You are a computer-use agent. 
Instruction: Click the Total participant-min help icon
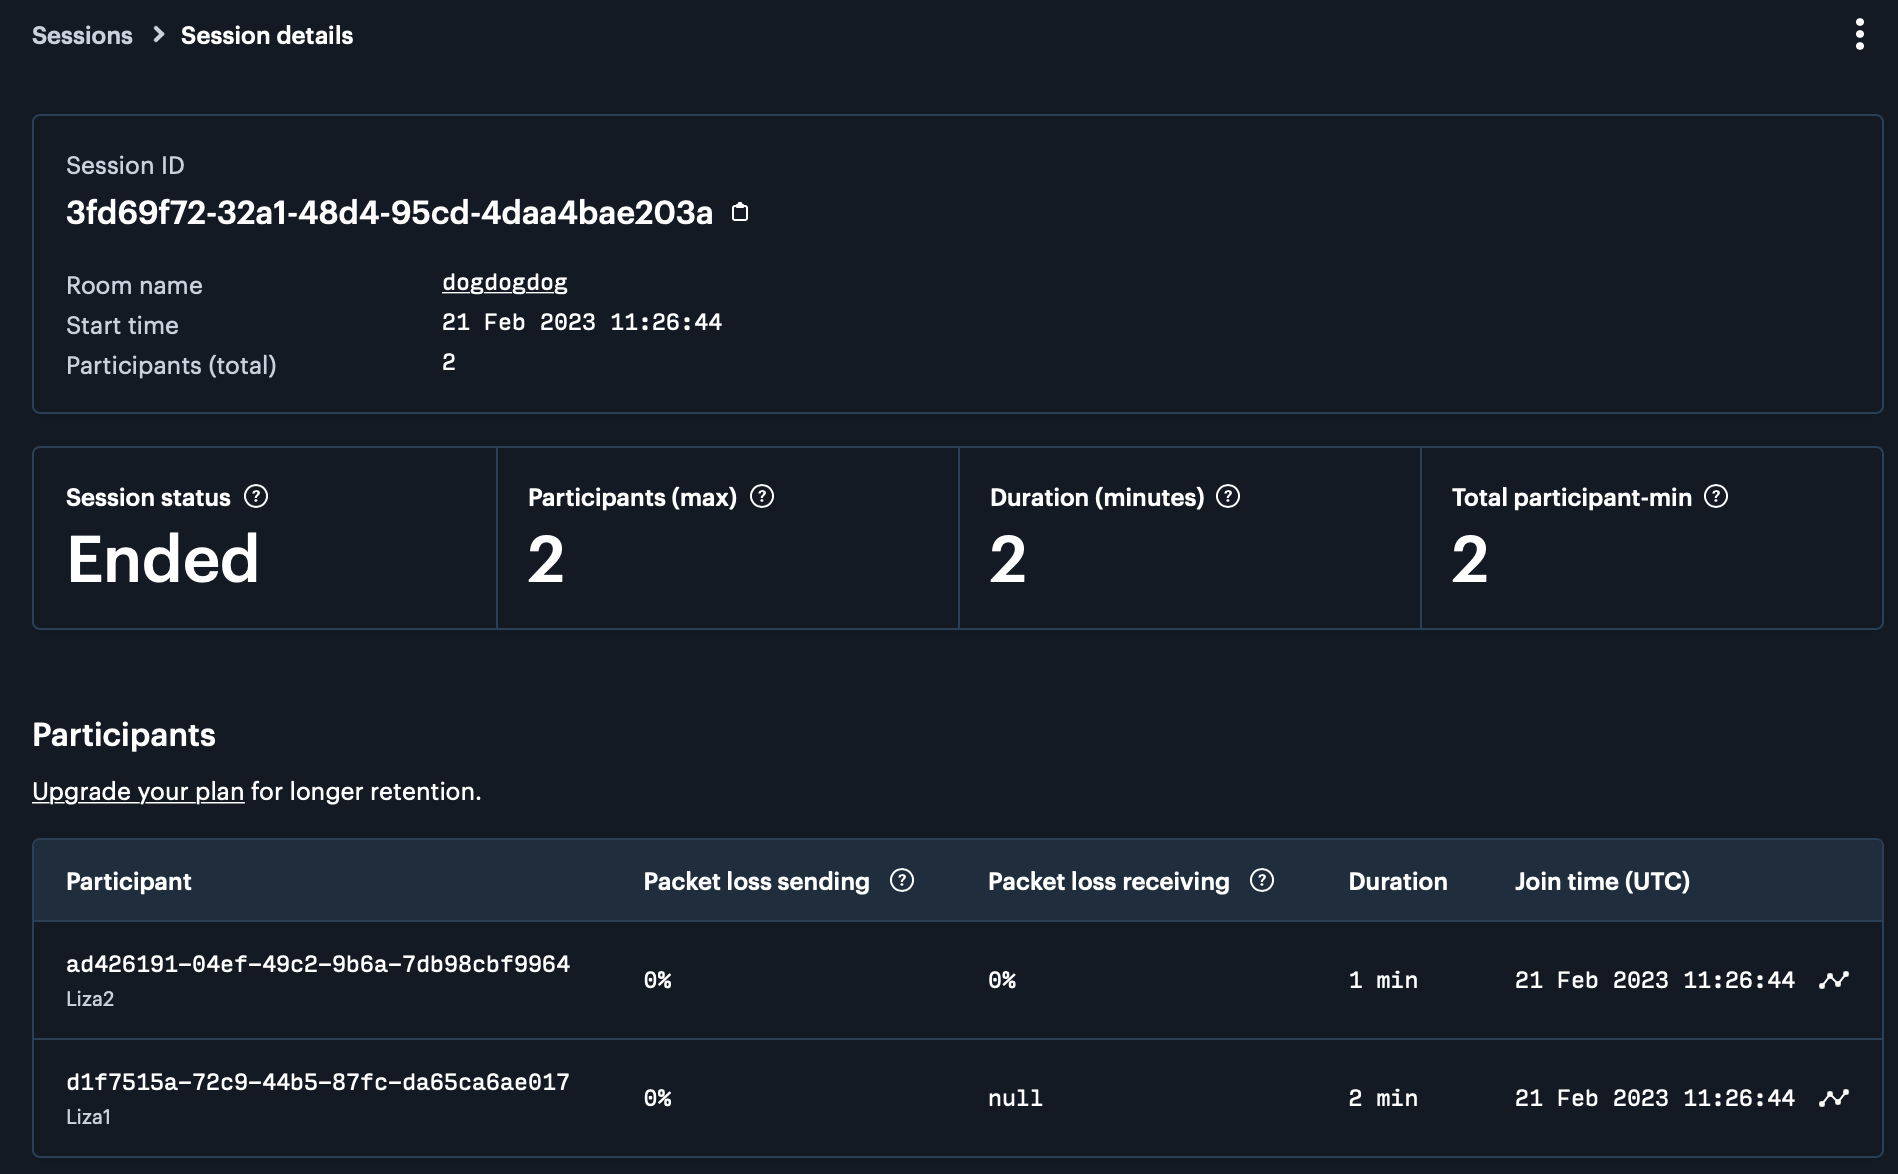click(1717, 496)
